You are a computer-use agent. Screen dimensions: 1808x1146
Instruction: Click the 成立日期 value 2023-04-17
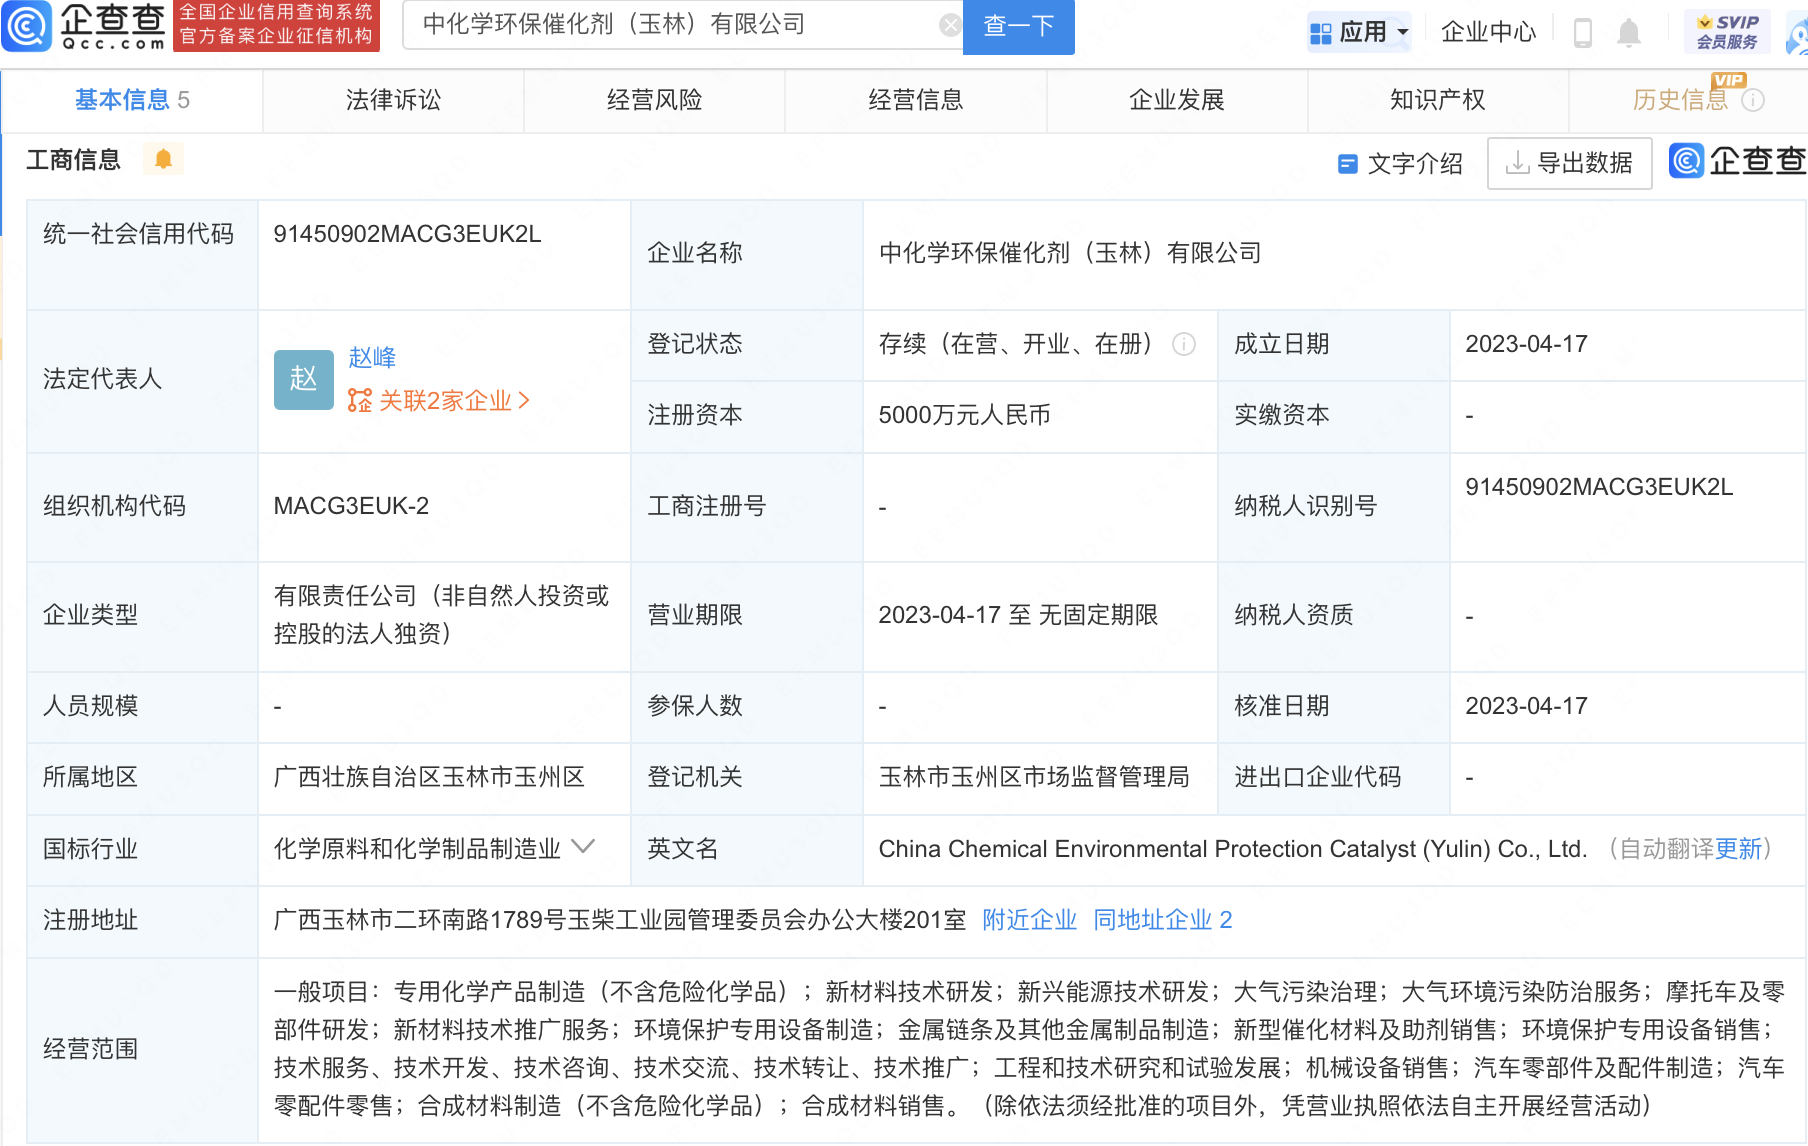tap(1526, 344)
